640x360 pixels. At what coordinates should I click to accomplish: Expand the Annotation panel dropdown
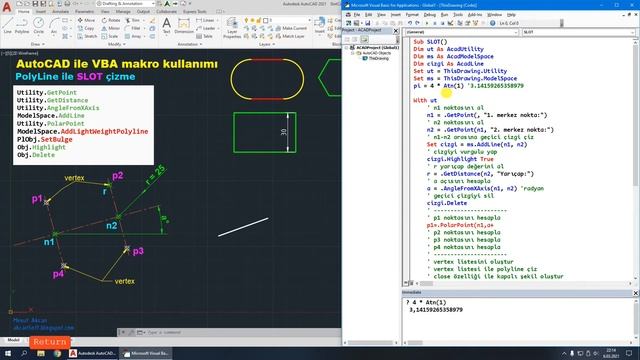[189, 44]
